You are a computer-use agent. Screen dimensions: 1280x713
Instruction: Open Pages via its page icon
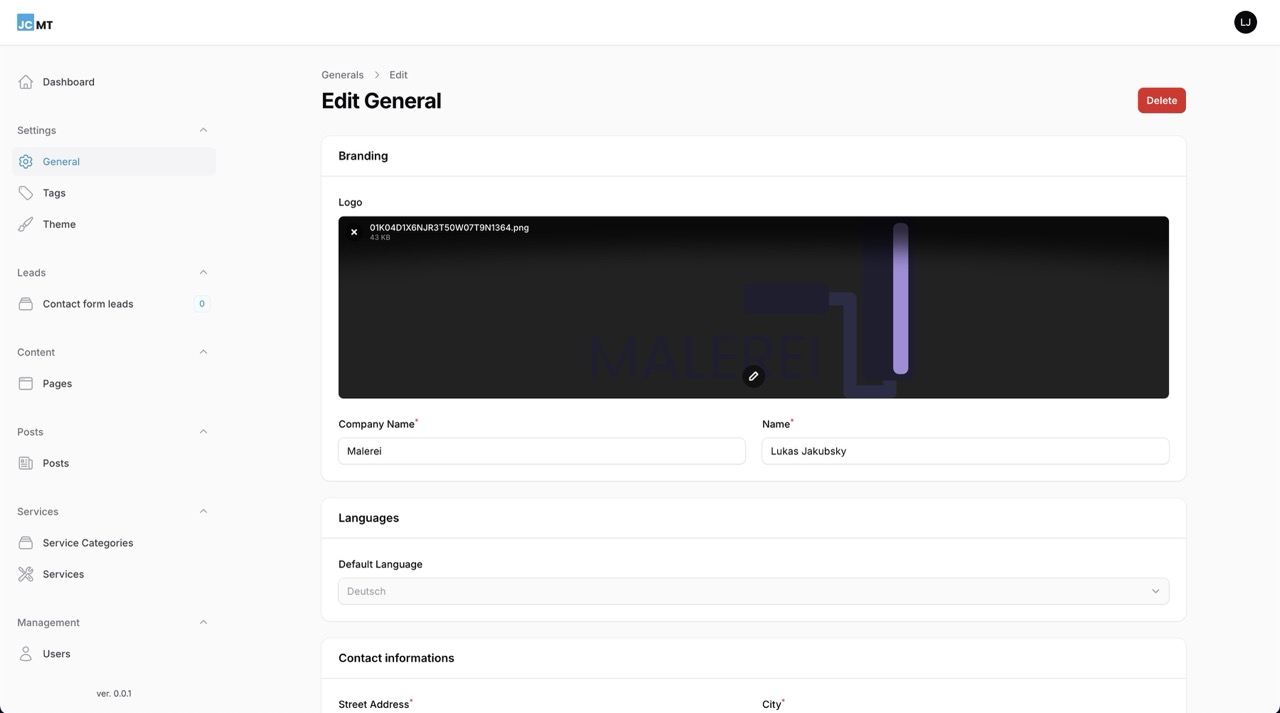pyautogui.click(x=25, y=383)
